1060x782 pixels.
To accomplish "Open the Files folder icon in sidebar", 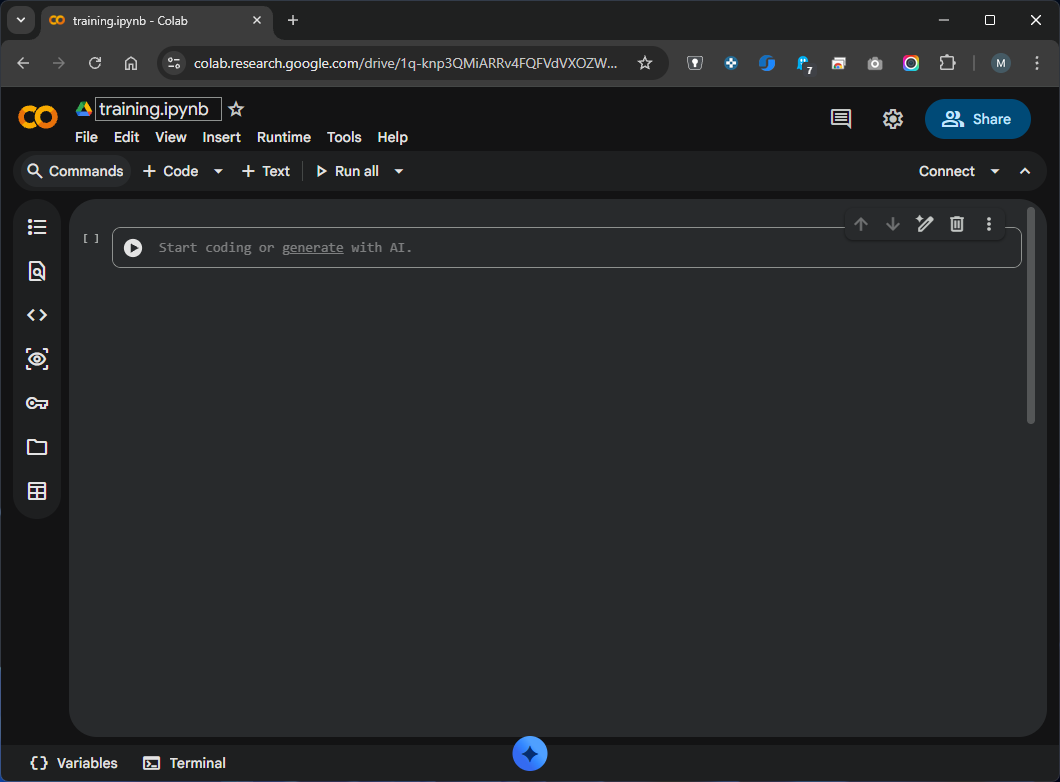I will coord(37,447).
